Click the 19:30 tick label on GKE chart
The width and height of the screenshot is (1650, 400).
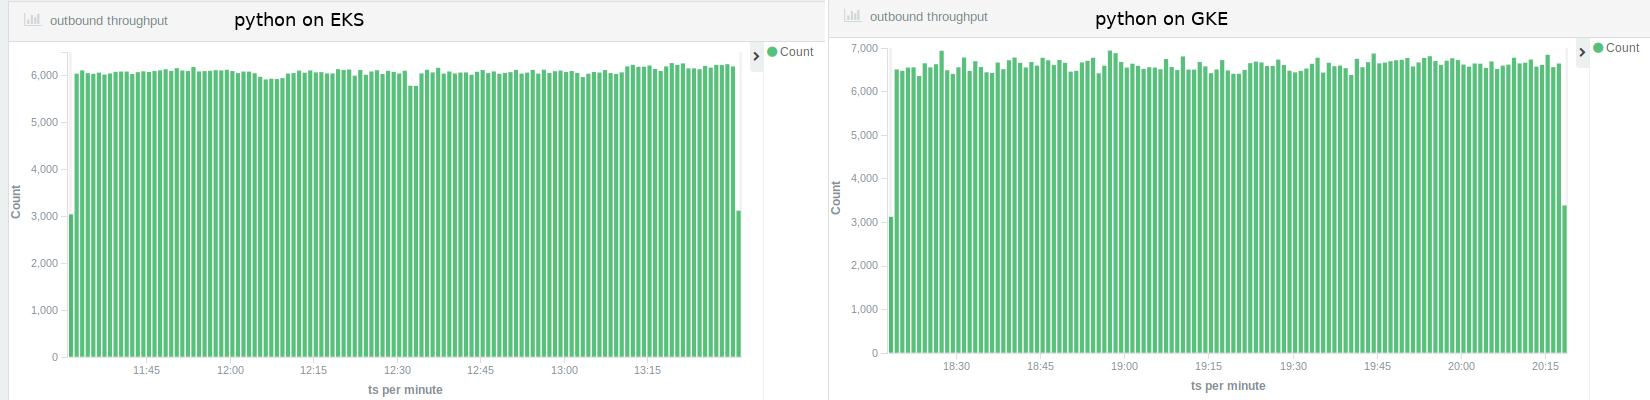point(1293,366)
